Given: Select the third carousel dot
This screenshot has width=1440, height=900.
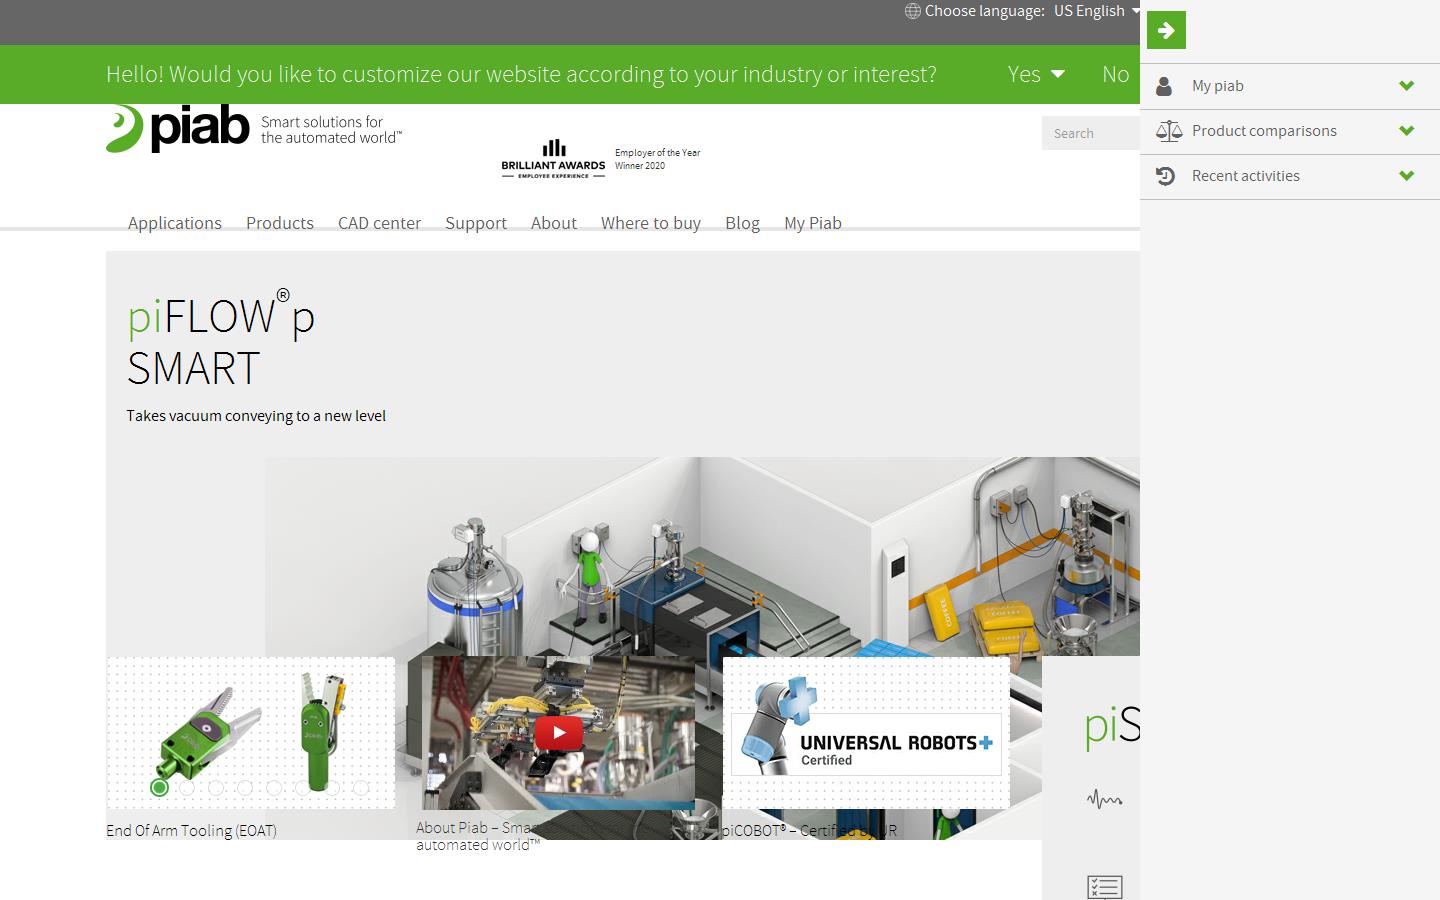Looking at the screenshot, I should [x=216, y=788].
